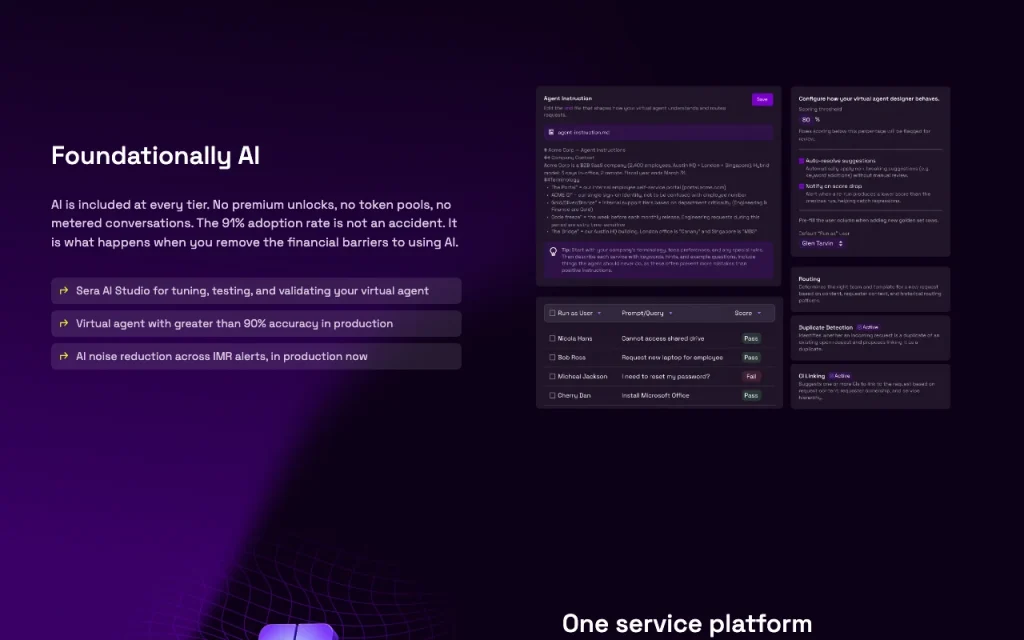This screenshot has height=640, width=1024.
Task: Open the Sera AI Studio feature item
Action: [256, 291]
